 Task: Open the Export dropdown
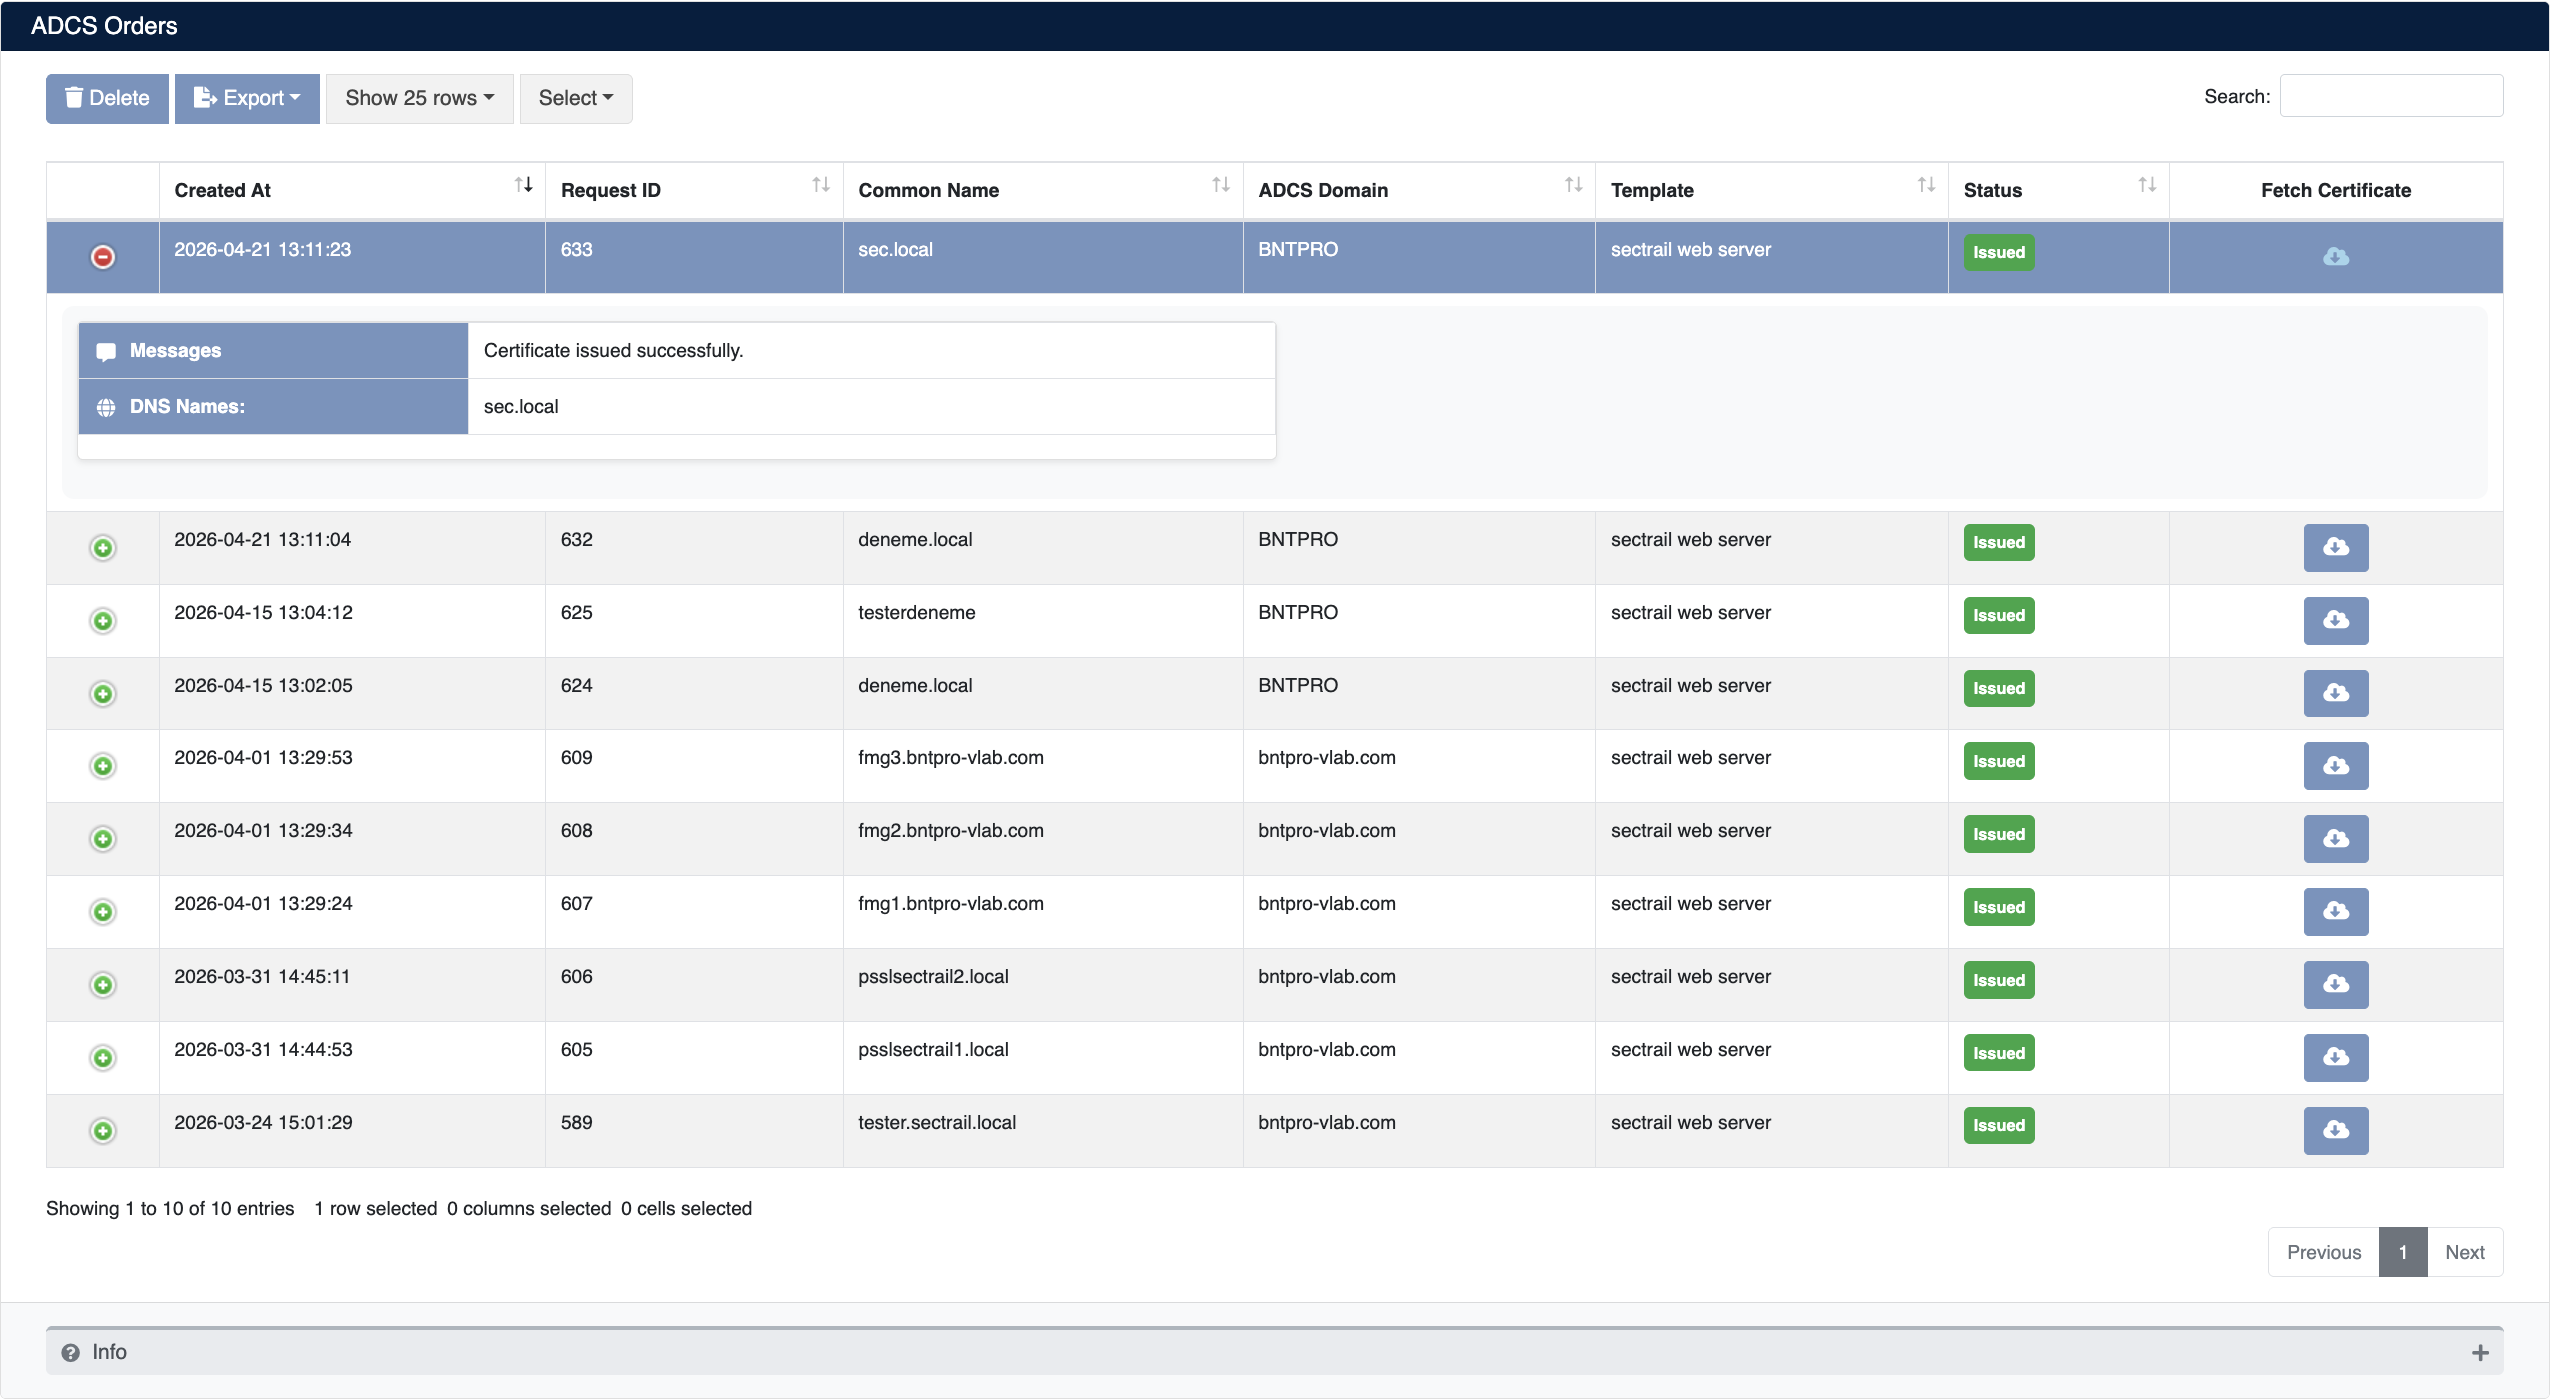[x=247, y=98]
